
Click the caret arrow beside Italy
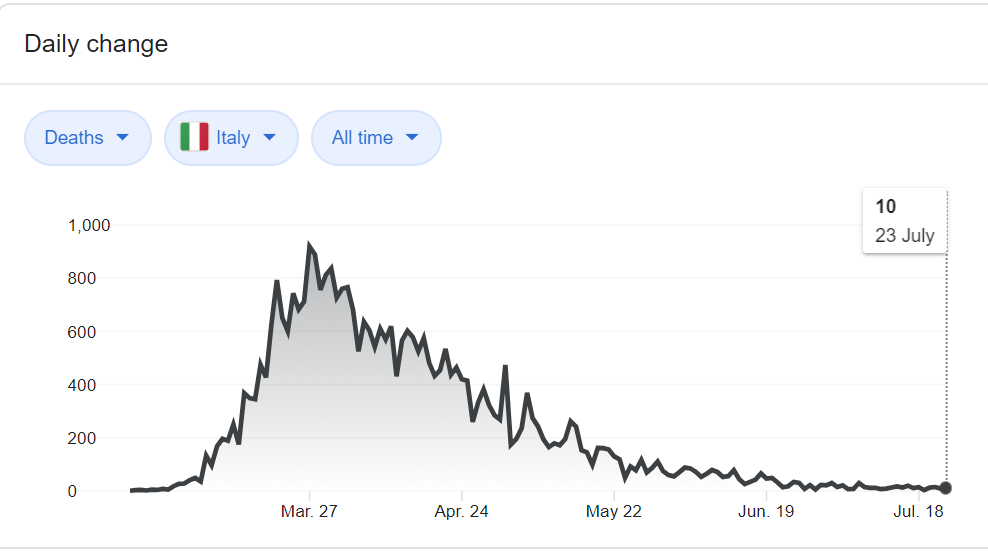(268, 138)
